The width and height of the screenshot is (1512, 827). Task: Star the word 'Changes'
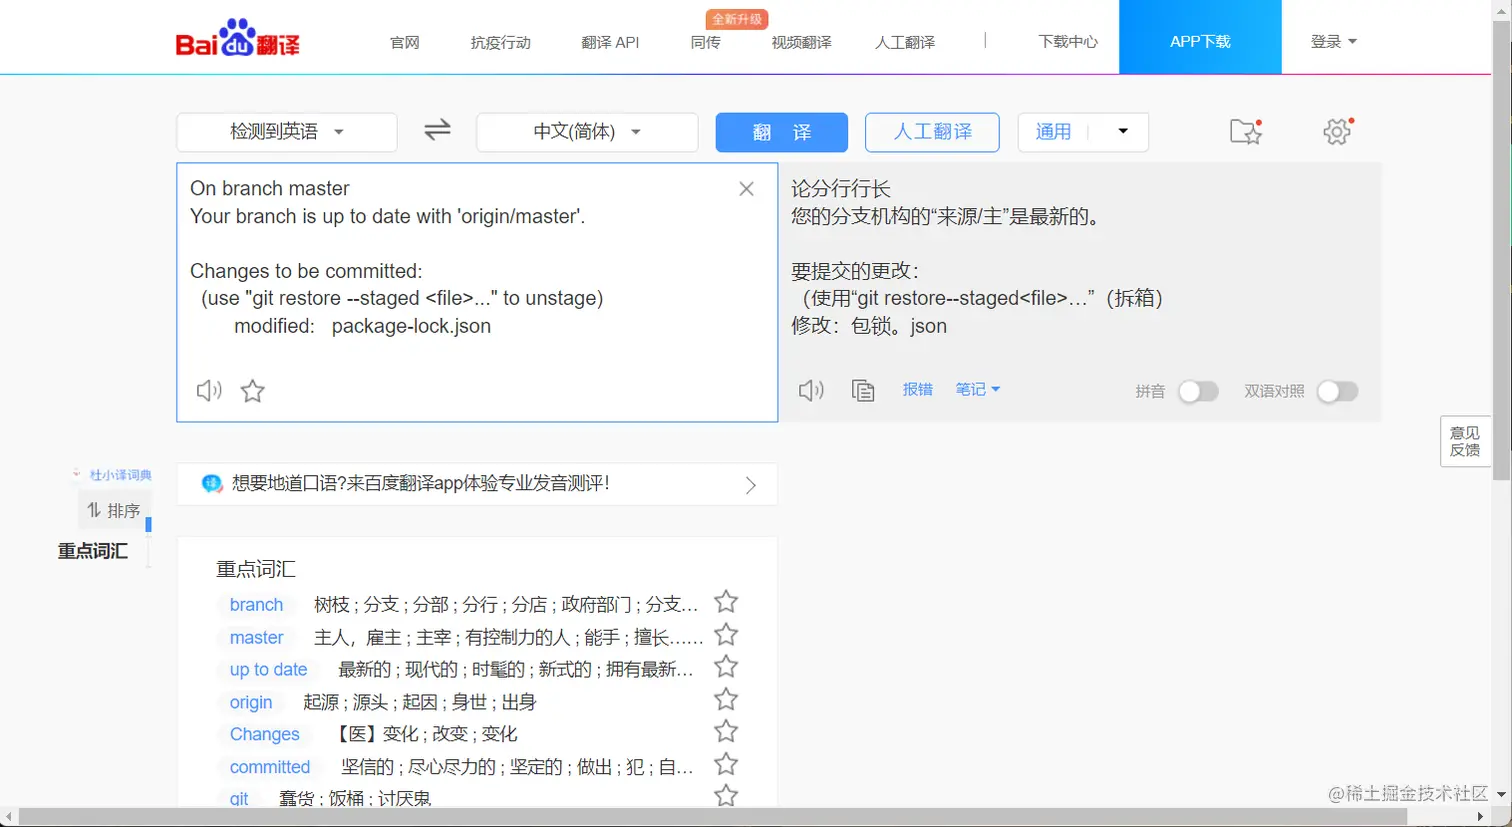[726, 731]
